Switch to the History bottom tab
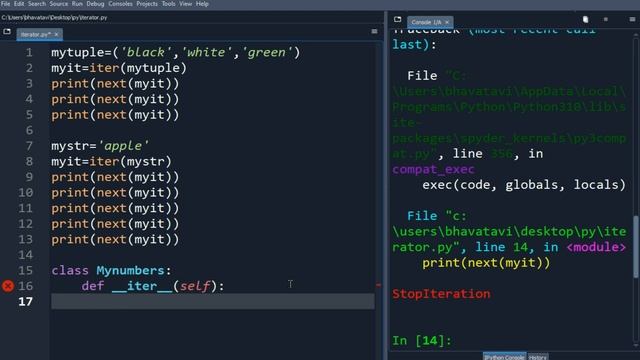640x360 pixels. point(538,357)
